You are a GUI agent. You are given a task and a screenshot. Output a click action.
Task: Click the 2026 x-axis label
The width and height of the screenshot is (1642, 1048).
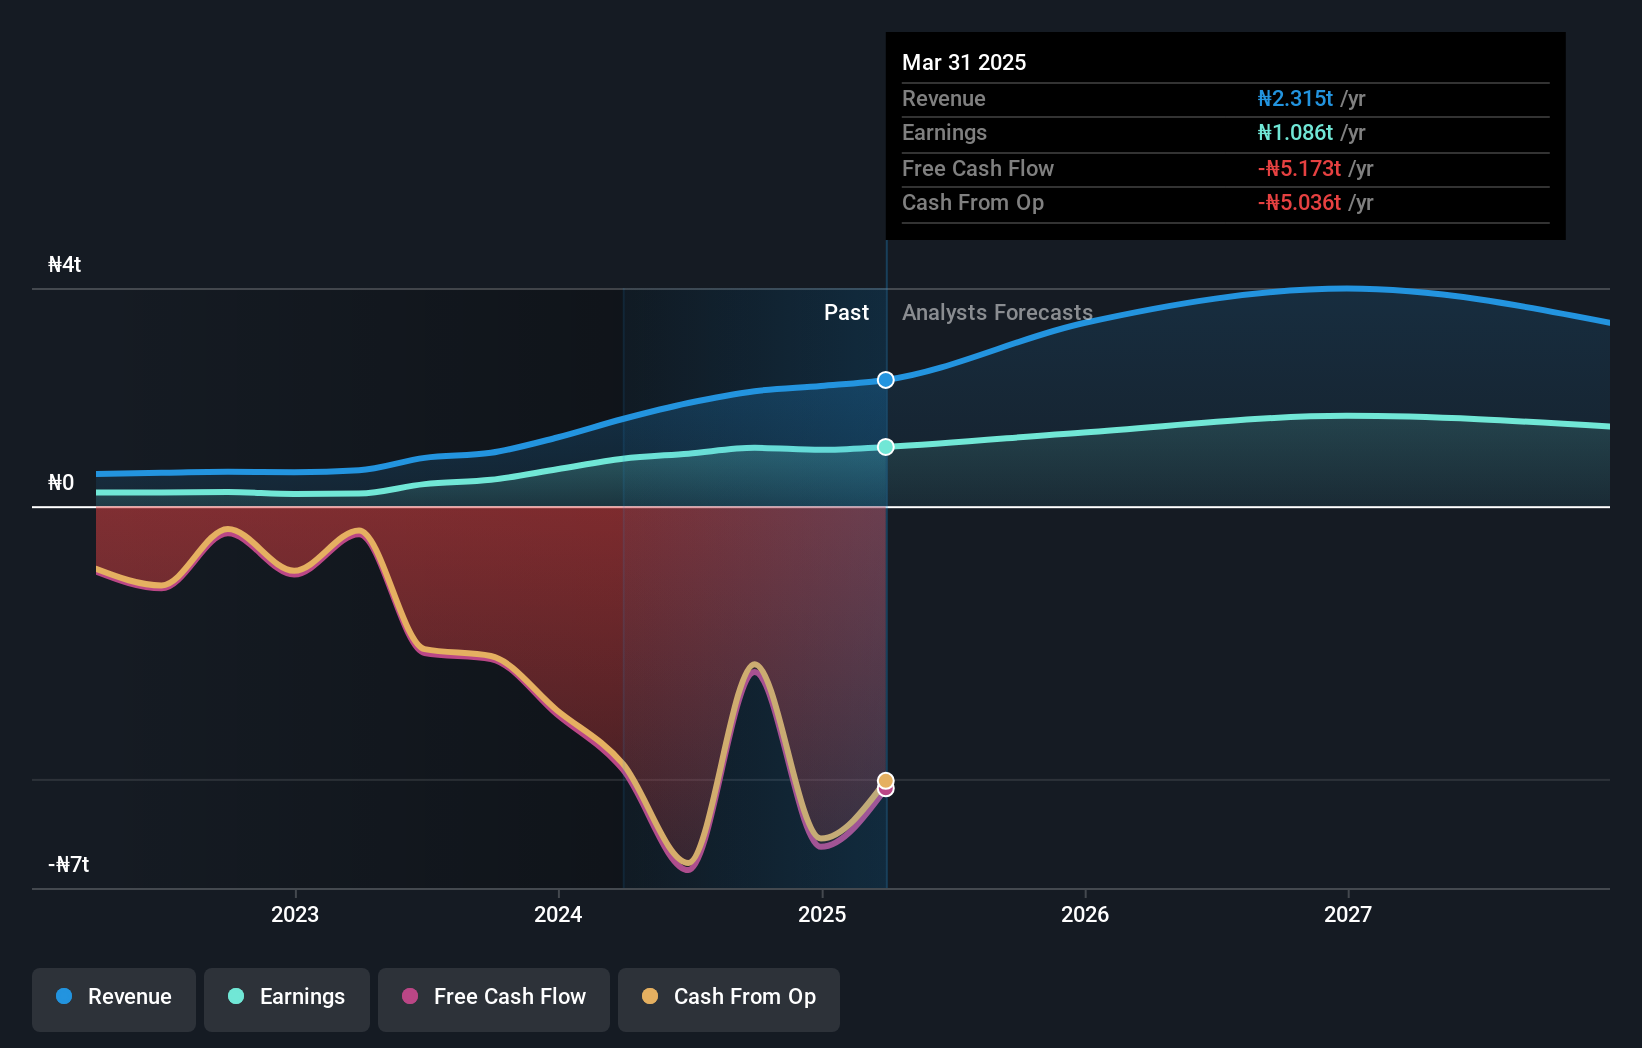click(1085, 914)
